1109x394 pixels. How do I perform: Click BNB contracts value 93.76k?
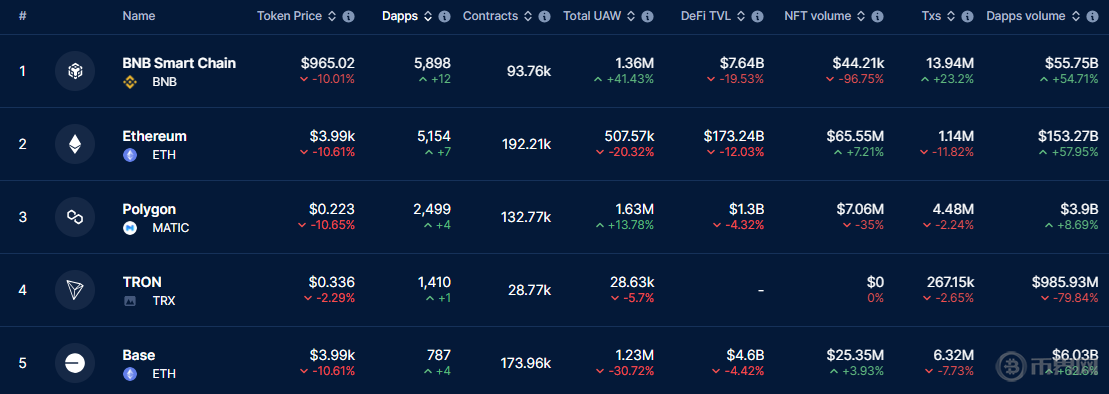(x=529, y=71)
